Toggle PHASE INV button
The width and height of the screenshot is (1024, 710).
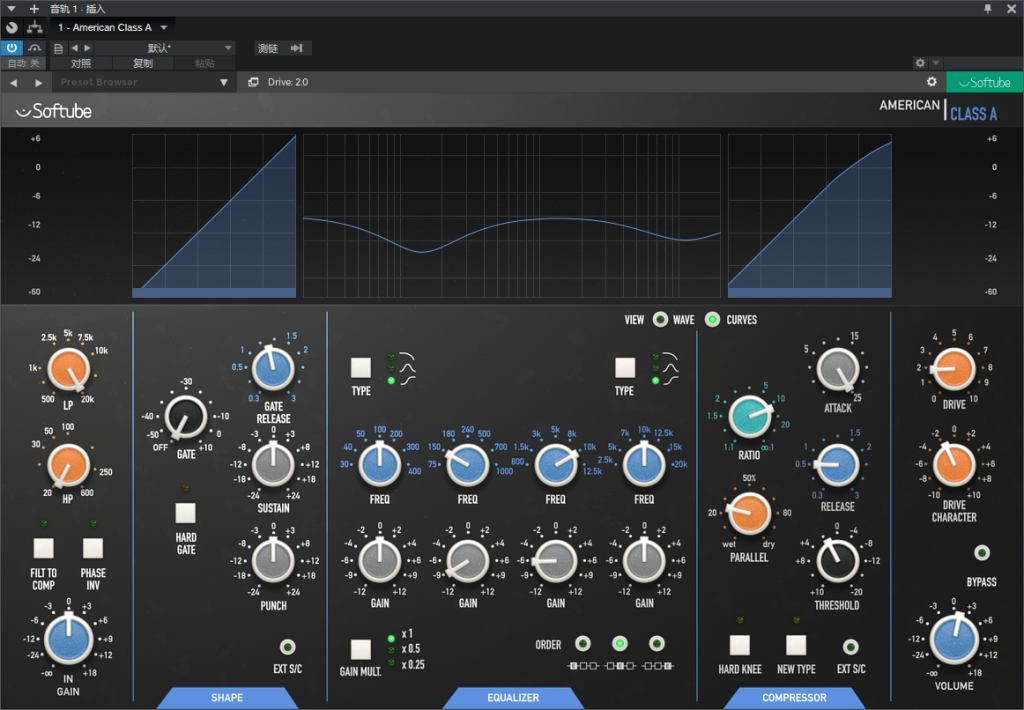(93, 548)
